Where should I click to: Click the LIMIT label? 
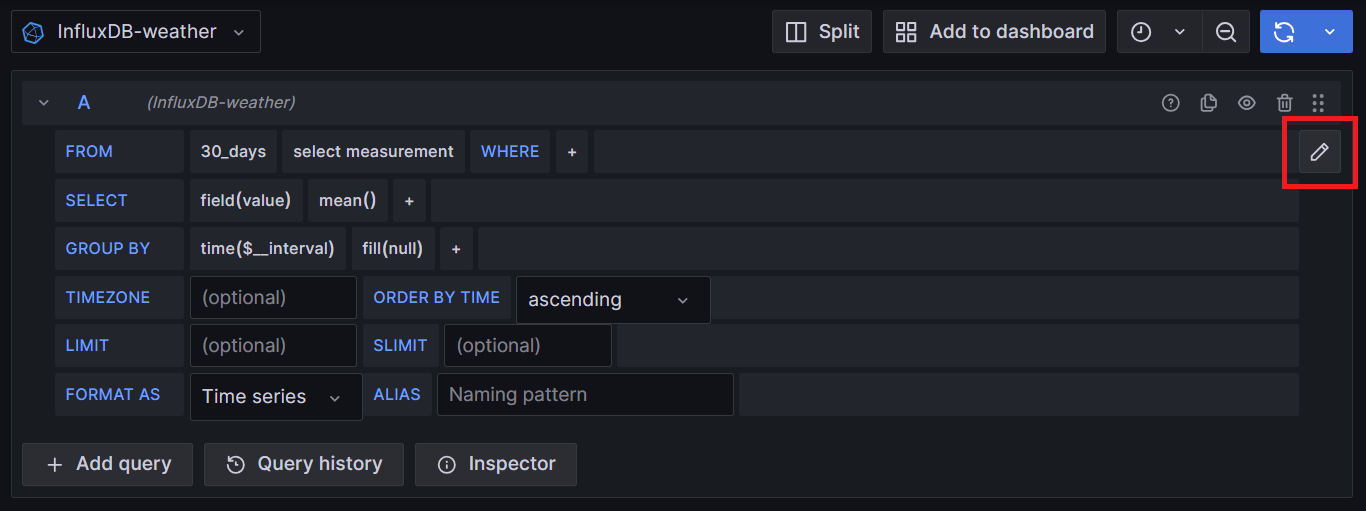pos(87,345)
